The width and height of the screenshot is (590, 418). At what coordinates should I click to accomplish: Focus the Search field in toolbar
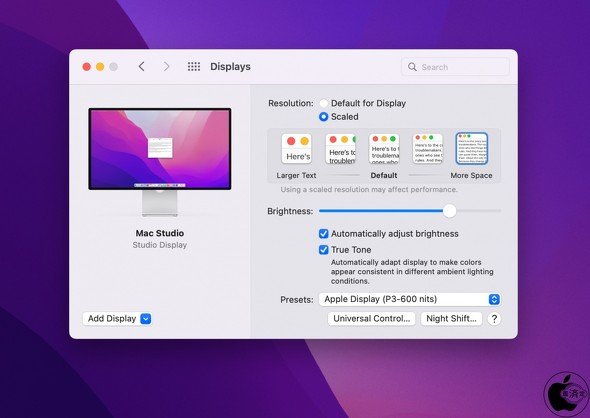(x=455, y=67)
